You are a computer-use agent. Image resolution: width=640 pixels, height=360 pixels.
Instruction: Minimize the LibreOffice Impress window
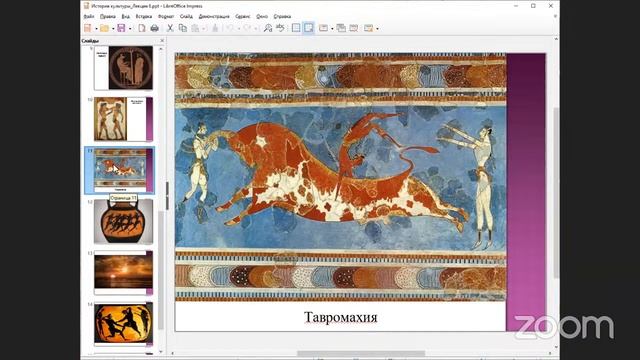point(516,6)
